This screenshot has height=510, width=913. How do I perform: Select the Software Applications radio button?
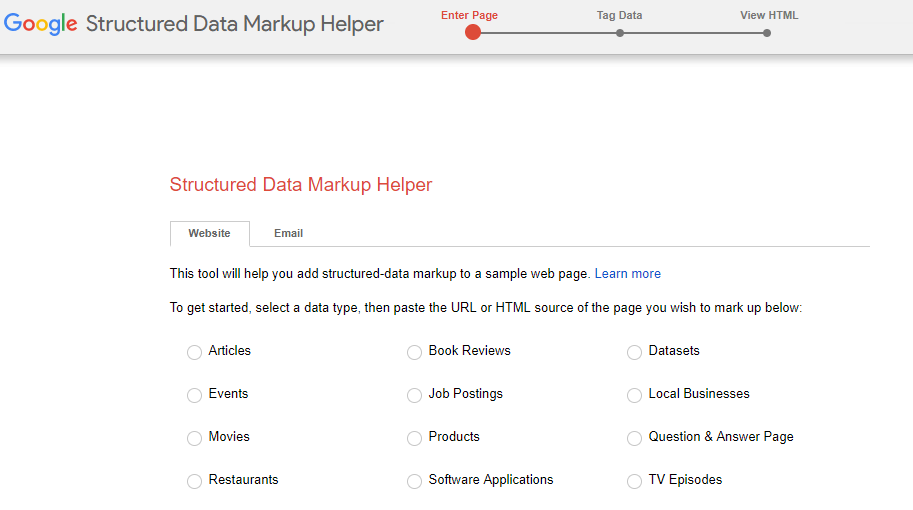(x=415, y=481)
